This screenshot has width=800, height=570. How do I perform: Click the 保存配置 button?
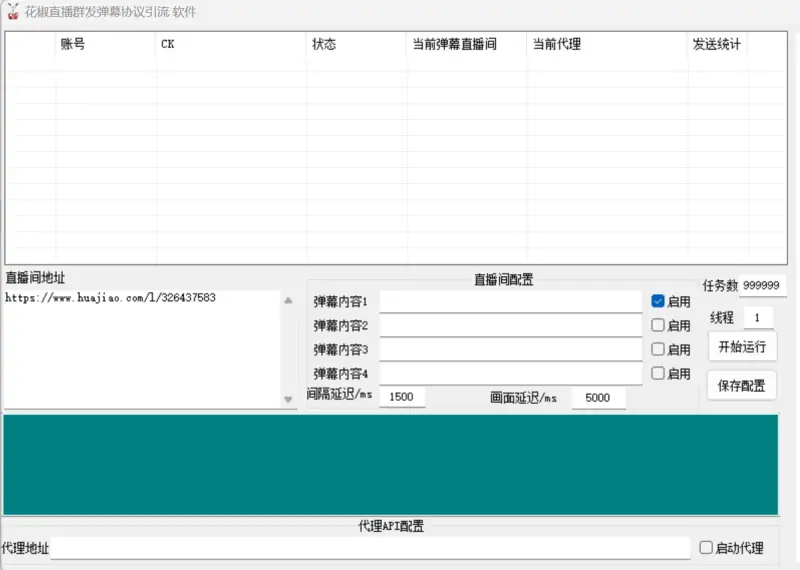coord(741,385)
